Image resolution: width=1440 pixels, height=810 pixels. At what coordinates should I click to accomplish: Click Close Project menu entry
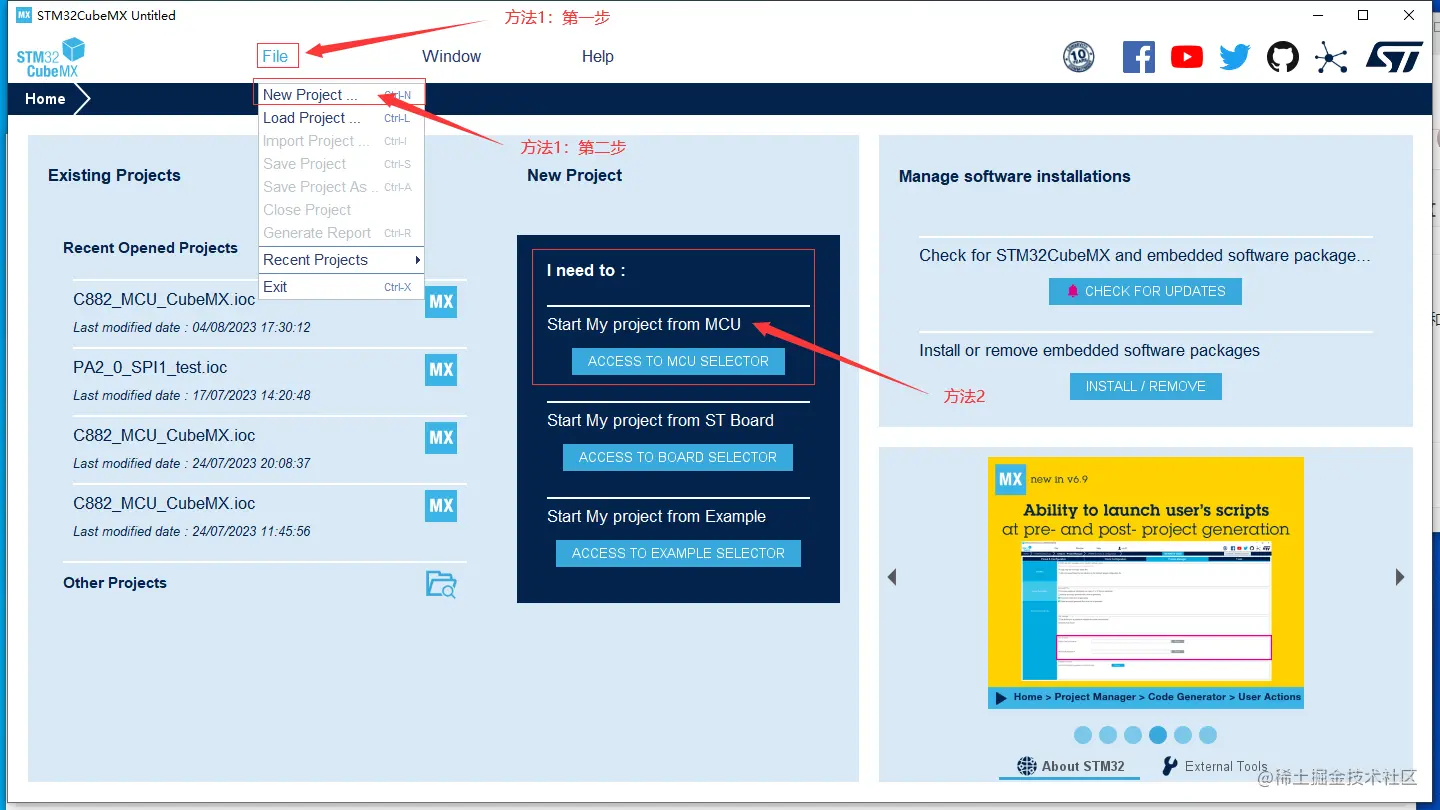click(x=341, y=210)
